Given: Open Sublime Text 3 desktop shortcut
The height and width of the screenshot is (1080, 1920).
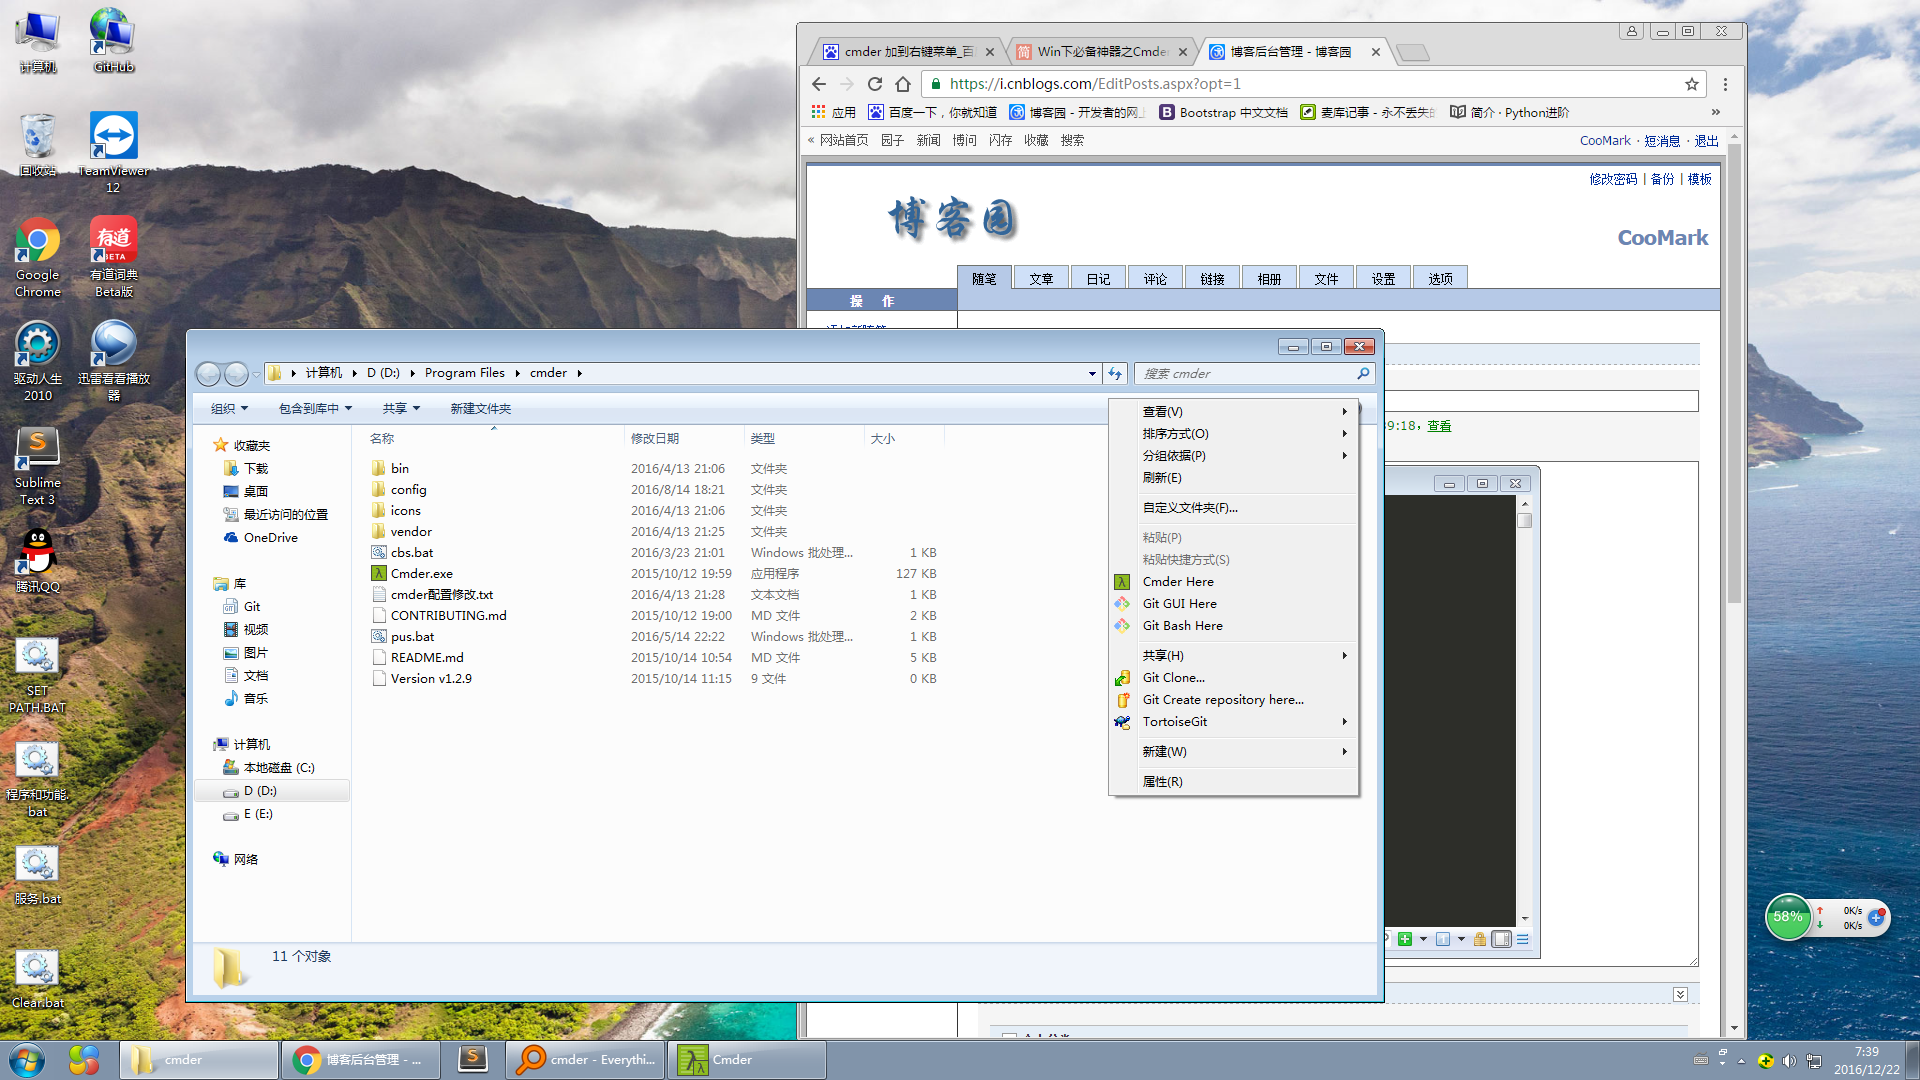Looking at the screenshot, I should [37, 466].
